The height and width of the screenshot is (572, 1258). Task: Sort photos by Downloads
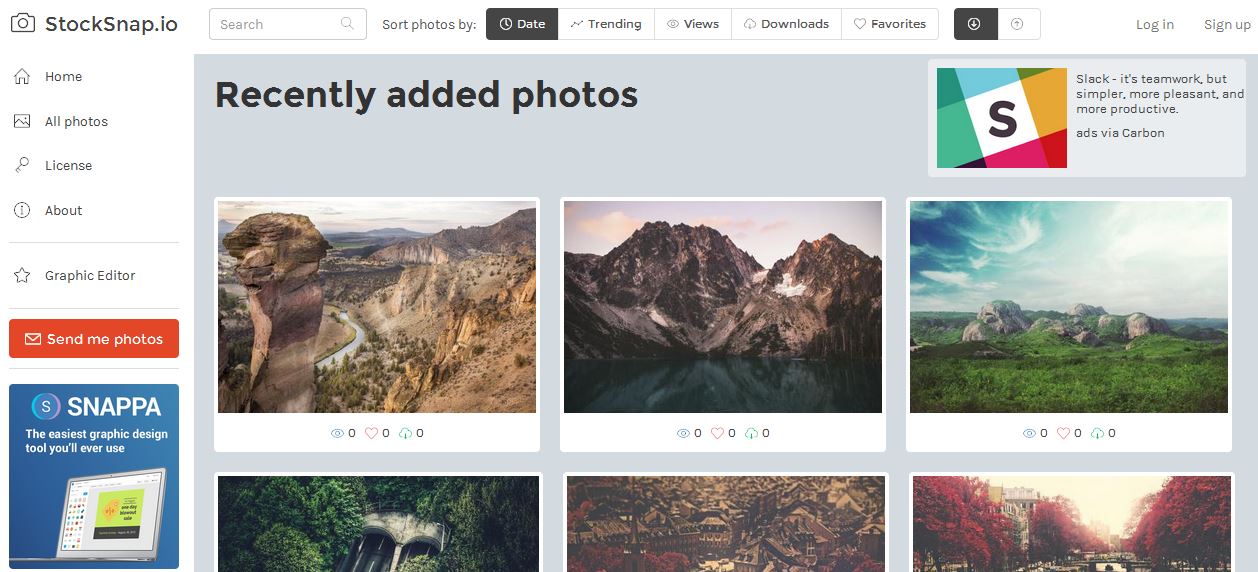786,24
